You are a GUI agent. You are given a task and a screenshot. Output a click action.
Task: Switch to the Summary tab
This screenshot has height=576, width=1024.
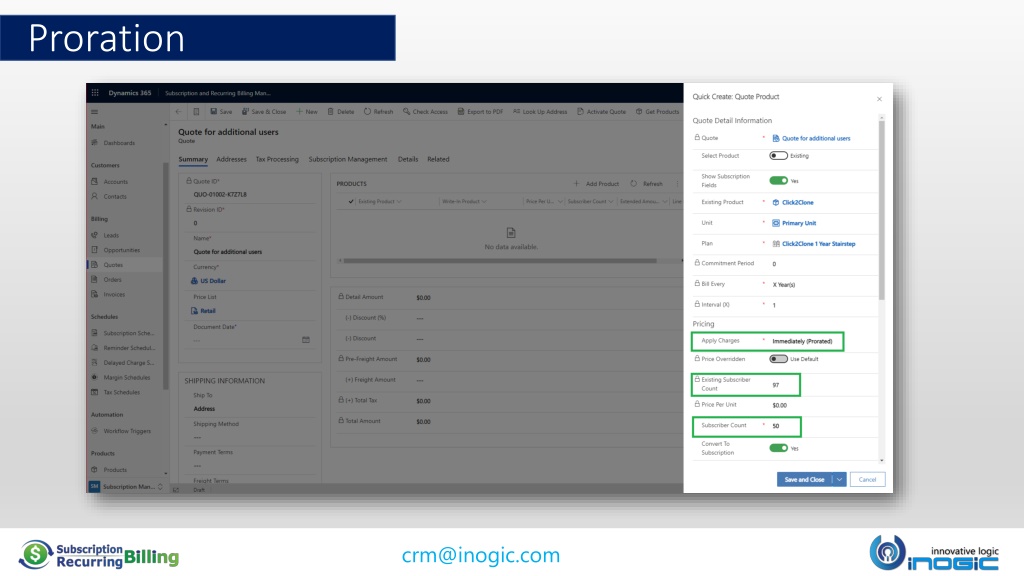point(193,159)
